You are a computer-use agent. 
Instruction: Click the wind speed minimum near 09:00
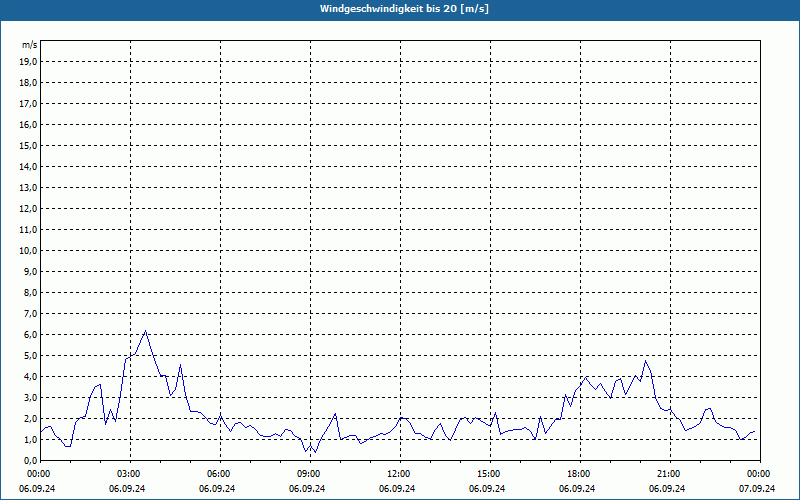click(315, 452)
